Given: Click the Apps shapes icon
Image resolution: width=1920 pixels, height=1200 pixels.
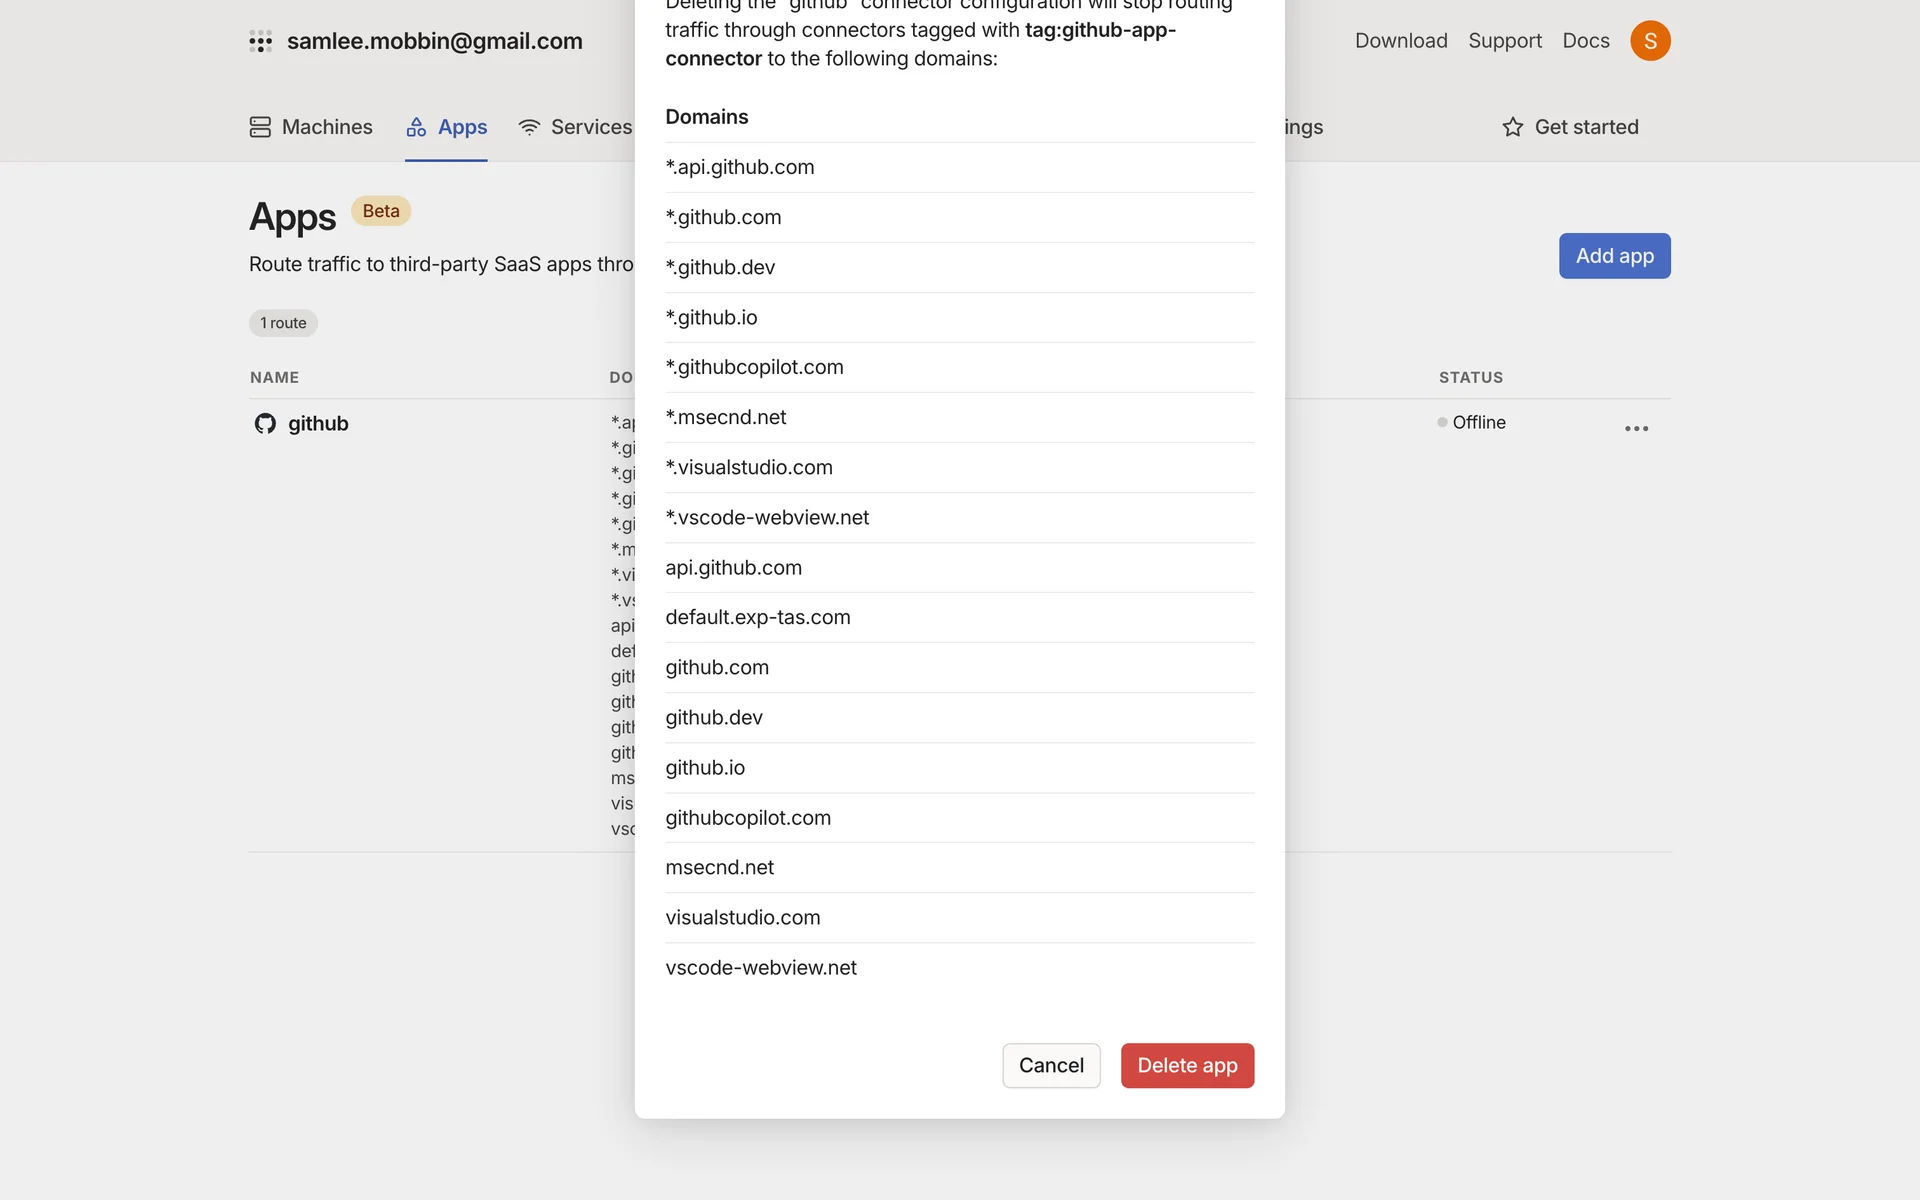Looking at the screenshot, I should coord(416,127).
